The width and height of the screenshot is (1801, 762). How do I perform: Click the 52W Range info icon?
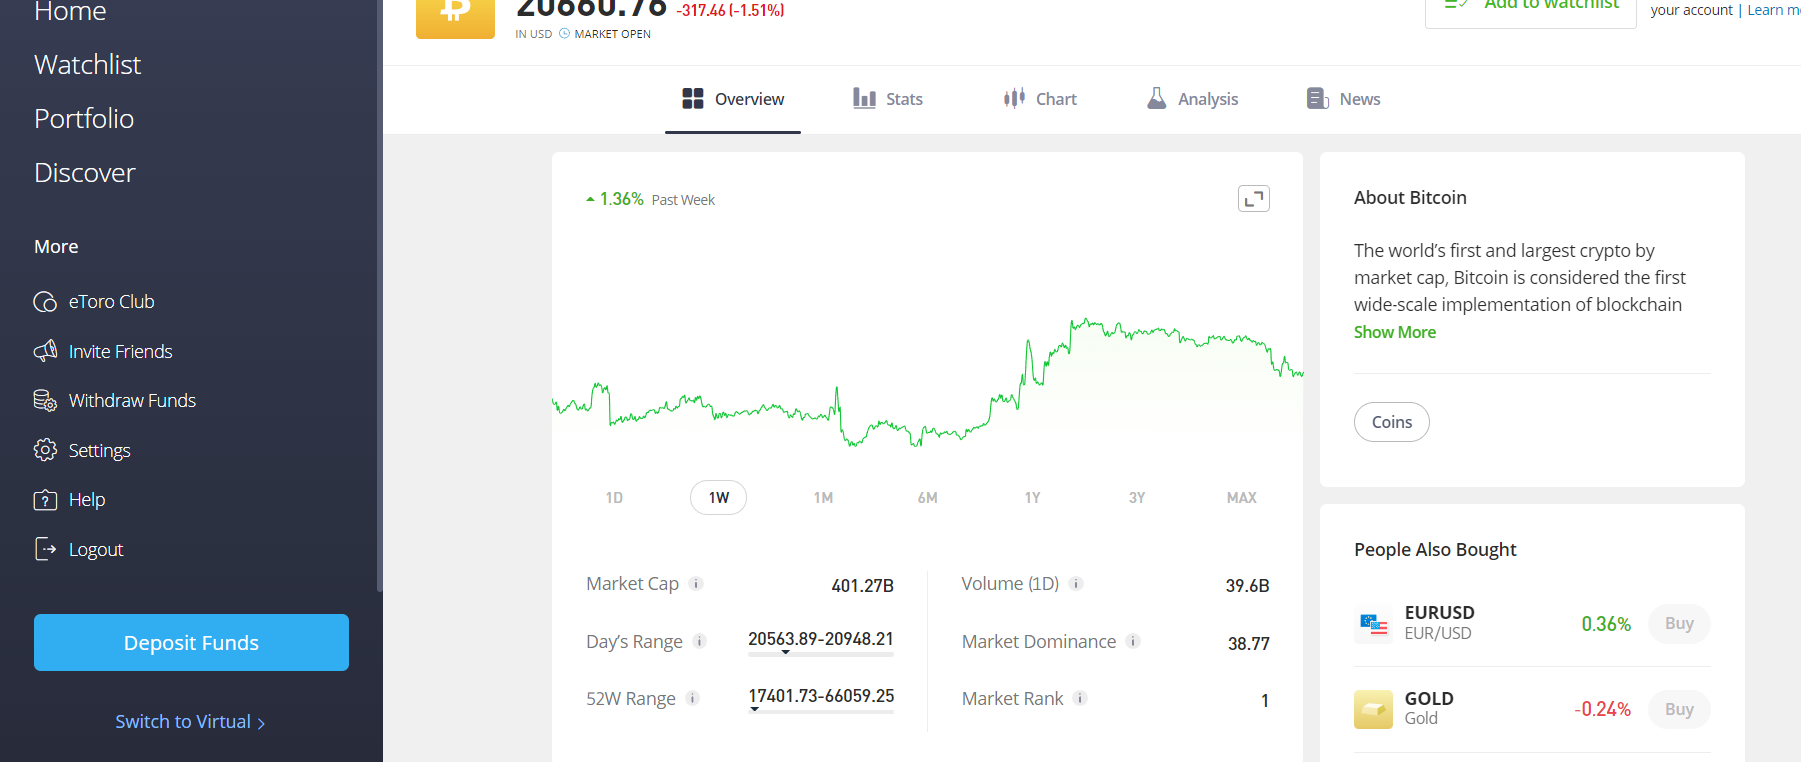point(693,698)
